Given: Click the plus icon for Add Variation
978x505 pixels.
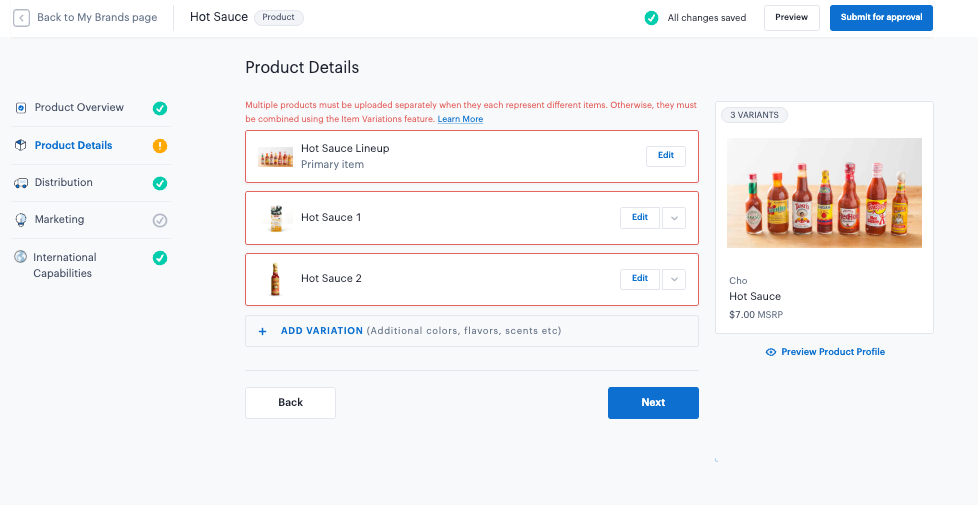Looking at the screenshot, I should pos(263,331).
